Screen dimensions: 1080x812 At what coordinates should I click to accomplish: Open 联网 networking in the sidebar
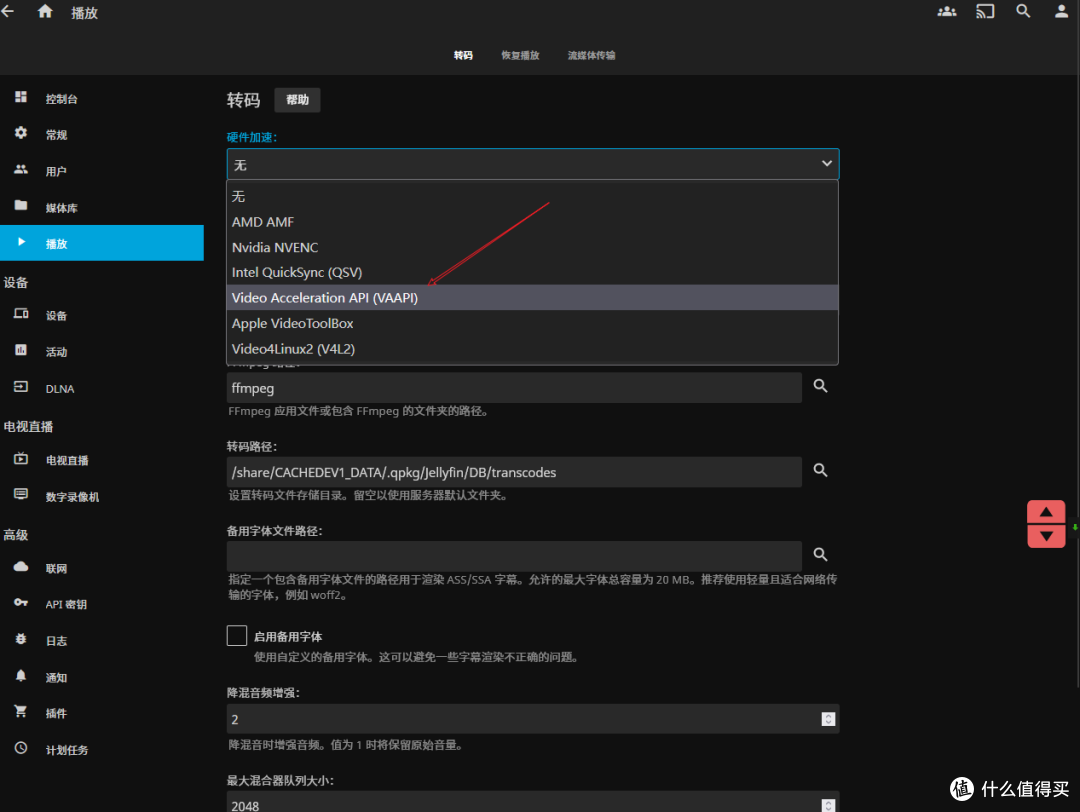coord(102,568)
